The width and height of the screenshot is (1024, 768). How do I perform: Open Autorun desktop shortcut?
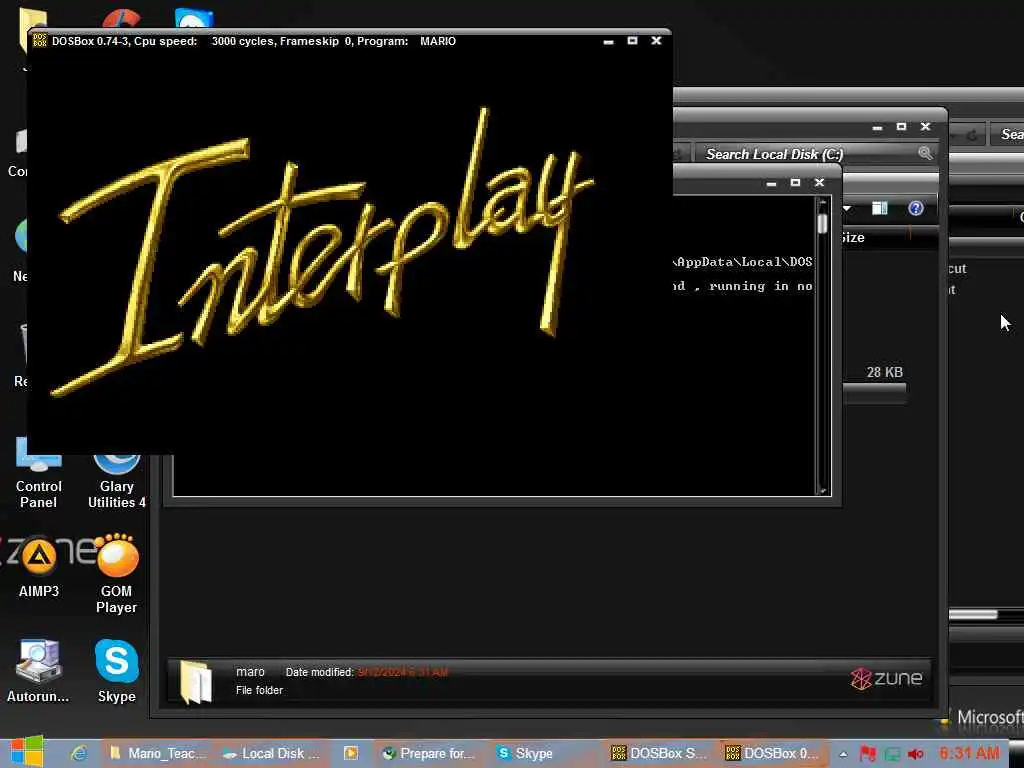tap(38, 670)
